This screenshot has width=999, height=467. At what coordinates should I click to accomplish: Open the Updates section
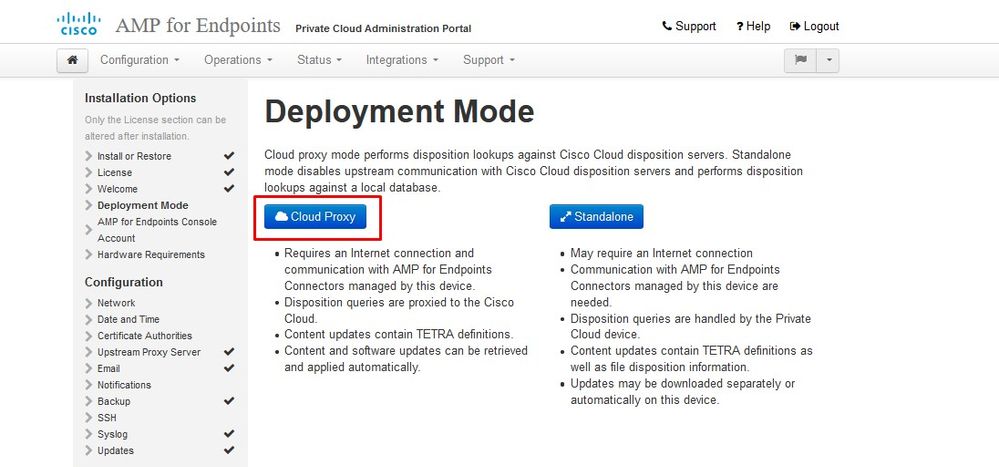click(115, 451)
